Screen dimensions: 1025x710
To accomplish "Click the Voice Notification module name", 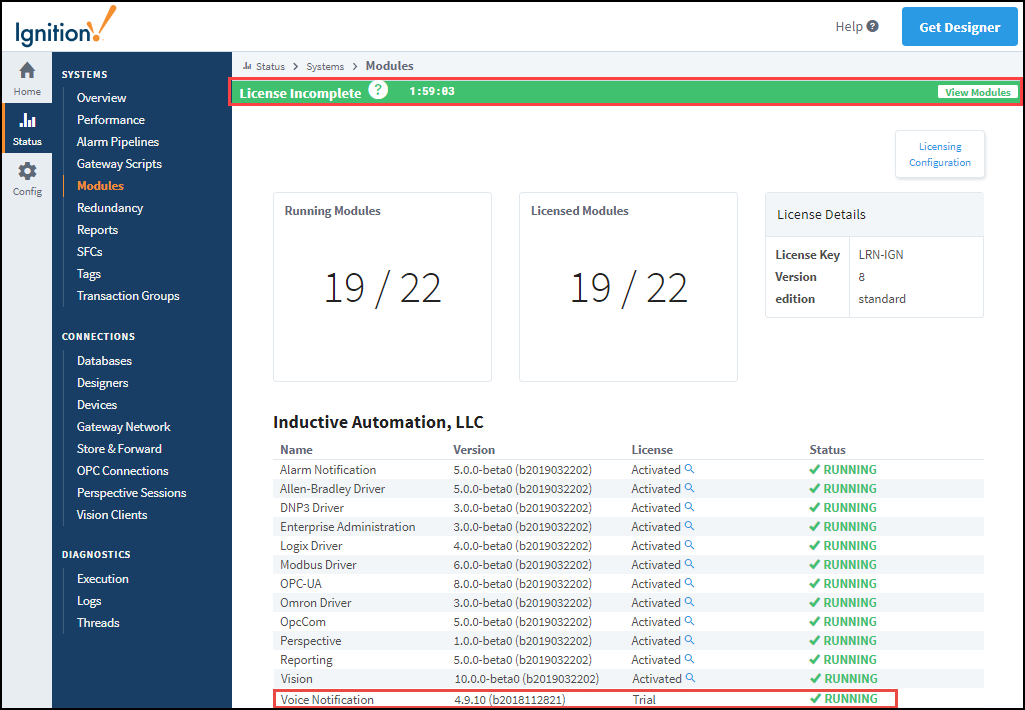I will point(327,700).
